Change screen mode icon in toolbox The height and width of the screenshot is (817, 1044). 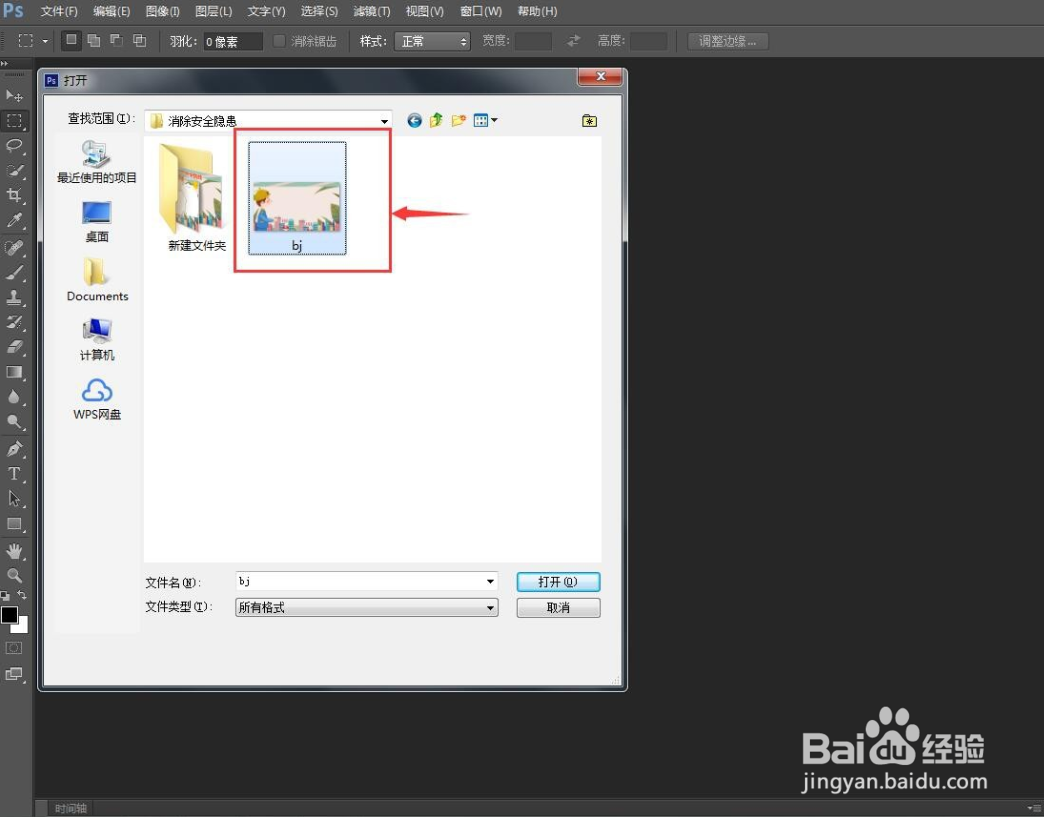point(14,674)
